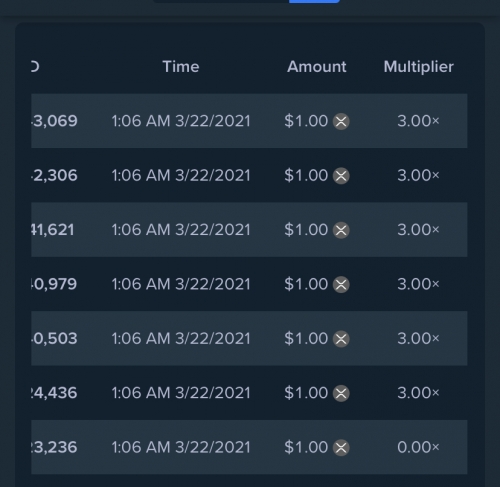The height and width of the screenshot is (487, 500).
Task: Open the bet ID ending in 0,503
Action: click(54, 338)
